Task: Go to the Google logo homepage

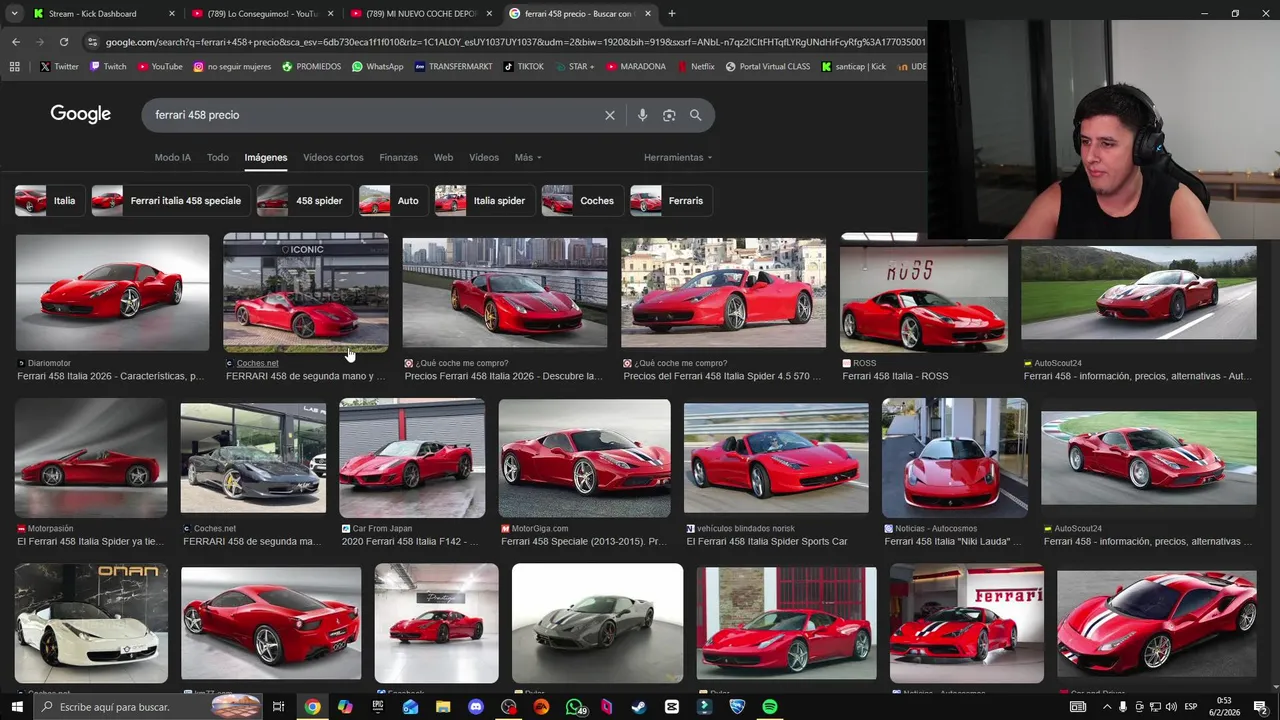Action: tap(81, 114)
